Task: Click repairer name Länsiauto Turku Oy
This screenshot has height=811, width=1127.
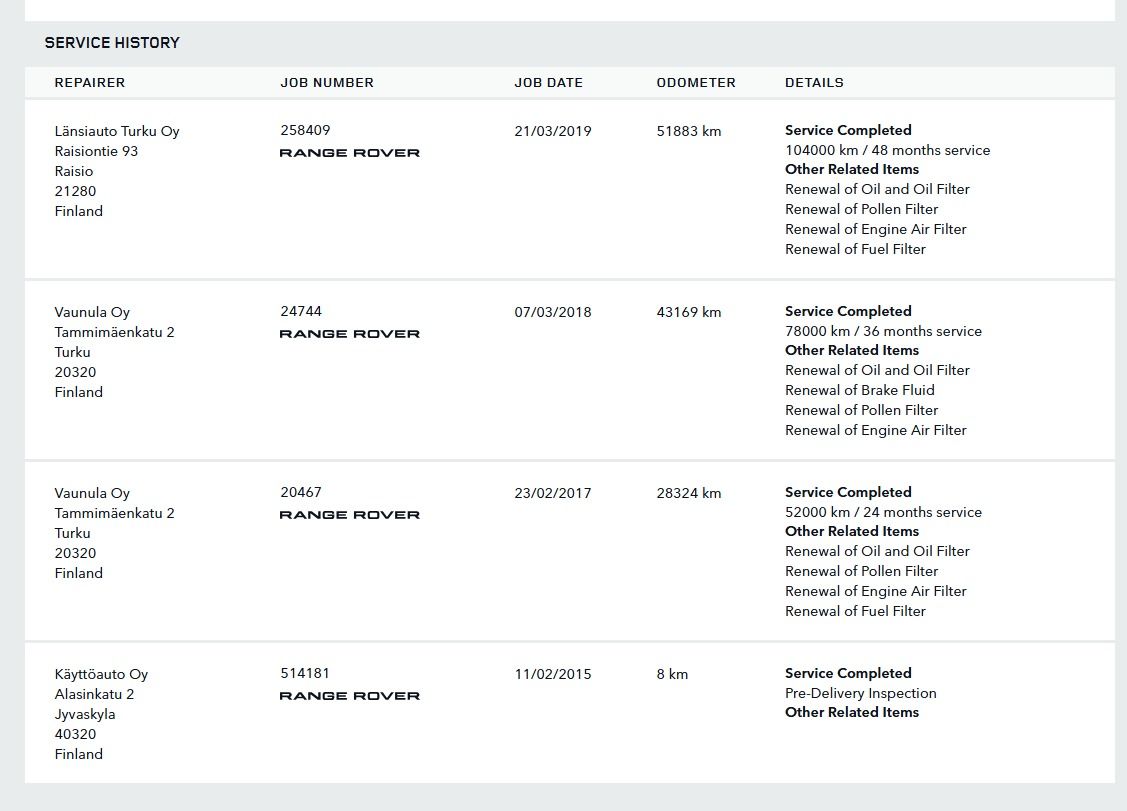Action: (117, 132)
